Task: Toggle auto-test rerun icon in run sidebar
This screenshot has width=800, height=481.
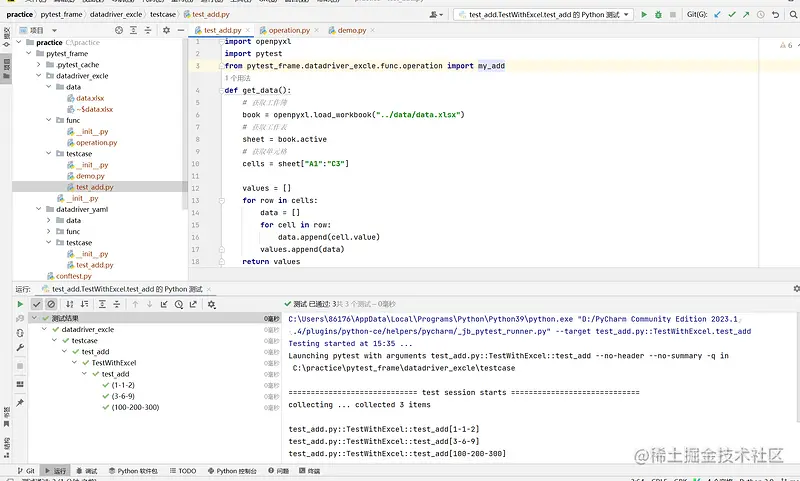Action: (20, 333)
